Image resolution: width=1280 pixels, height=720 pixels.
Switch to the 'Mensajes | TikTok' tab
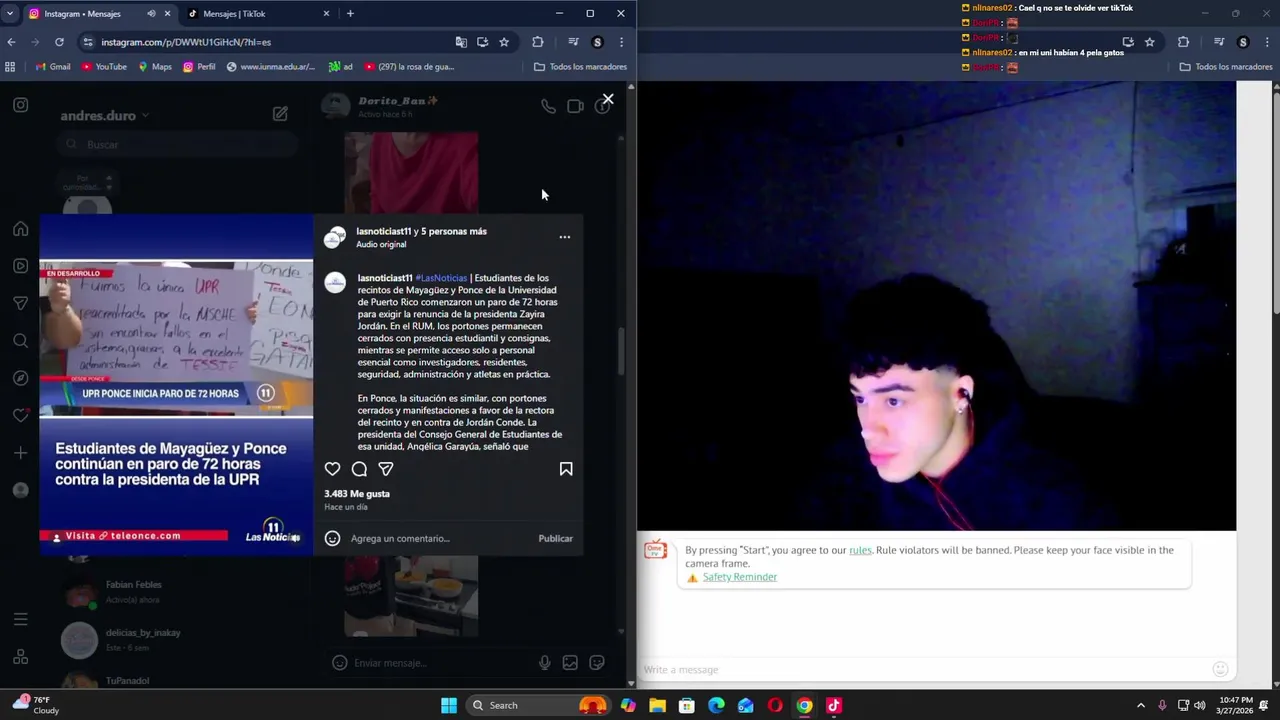point(257,14)
